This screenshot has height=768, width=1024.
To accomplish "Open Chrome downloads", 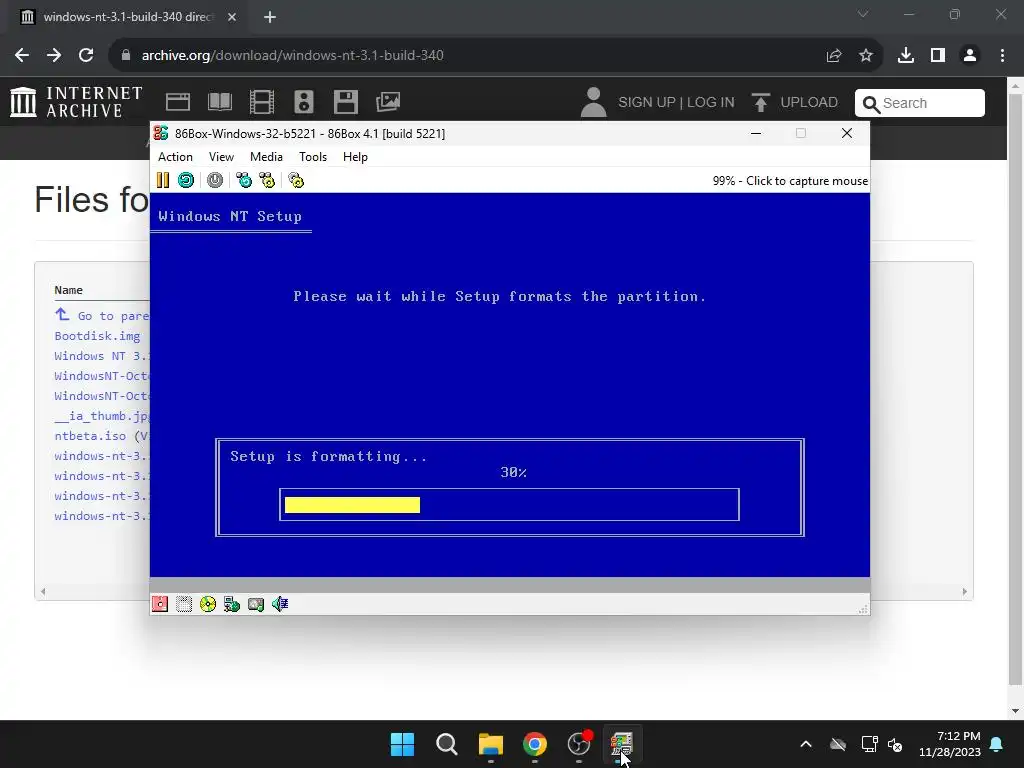I will coord(906,56).
